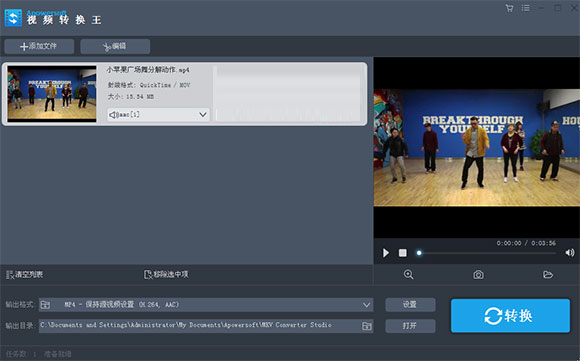The width and height of the screenshot is (580, 361).
Task: Click the file size 15.54 MB text
Action: tap(140, 97)
